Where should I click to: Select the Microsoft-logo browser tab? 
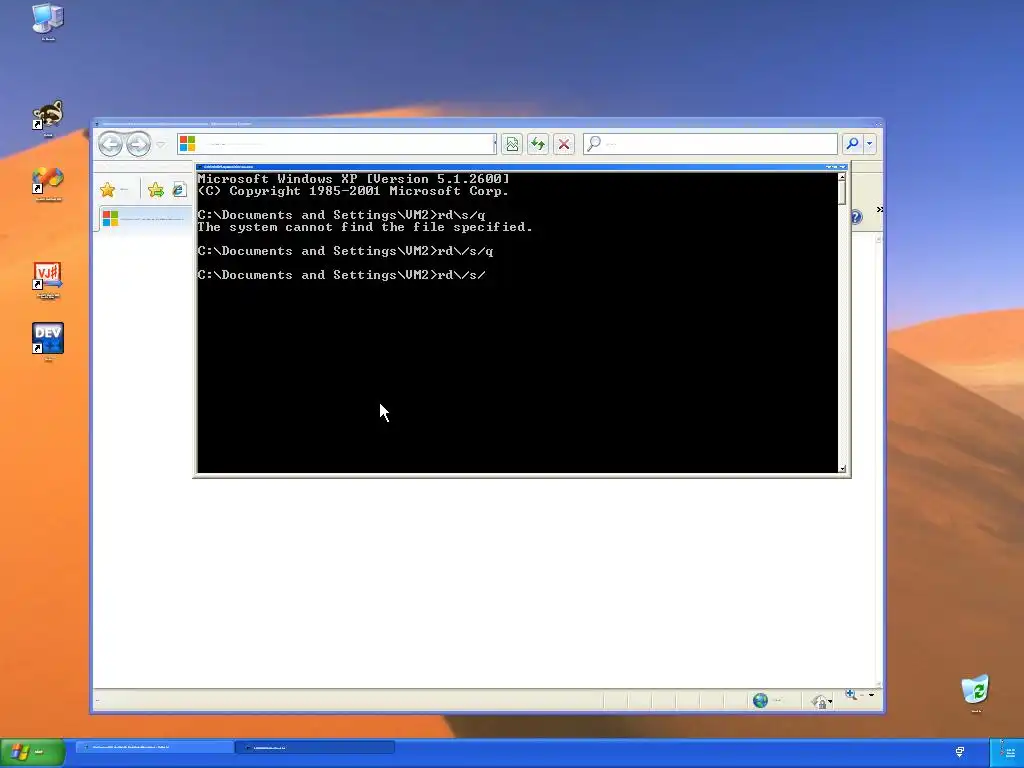pos(145,219)
